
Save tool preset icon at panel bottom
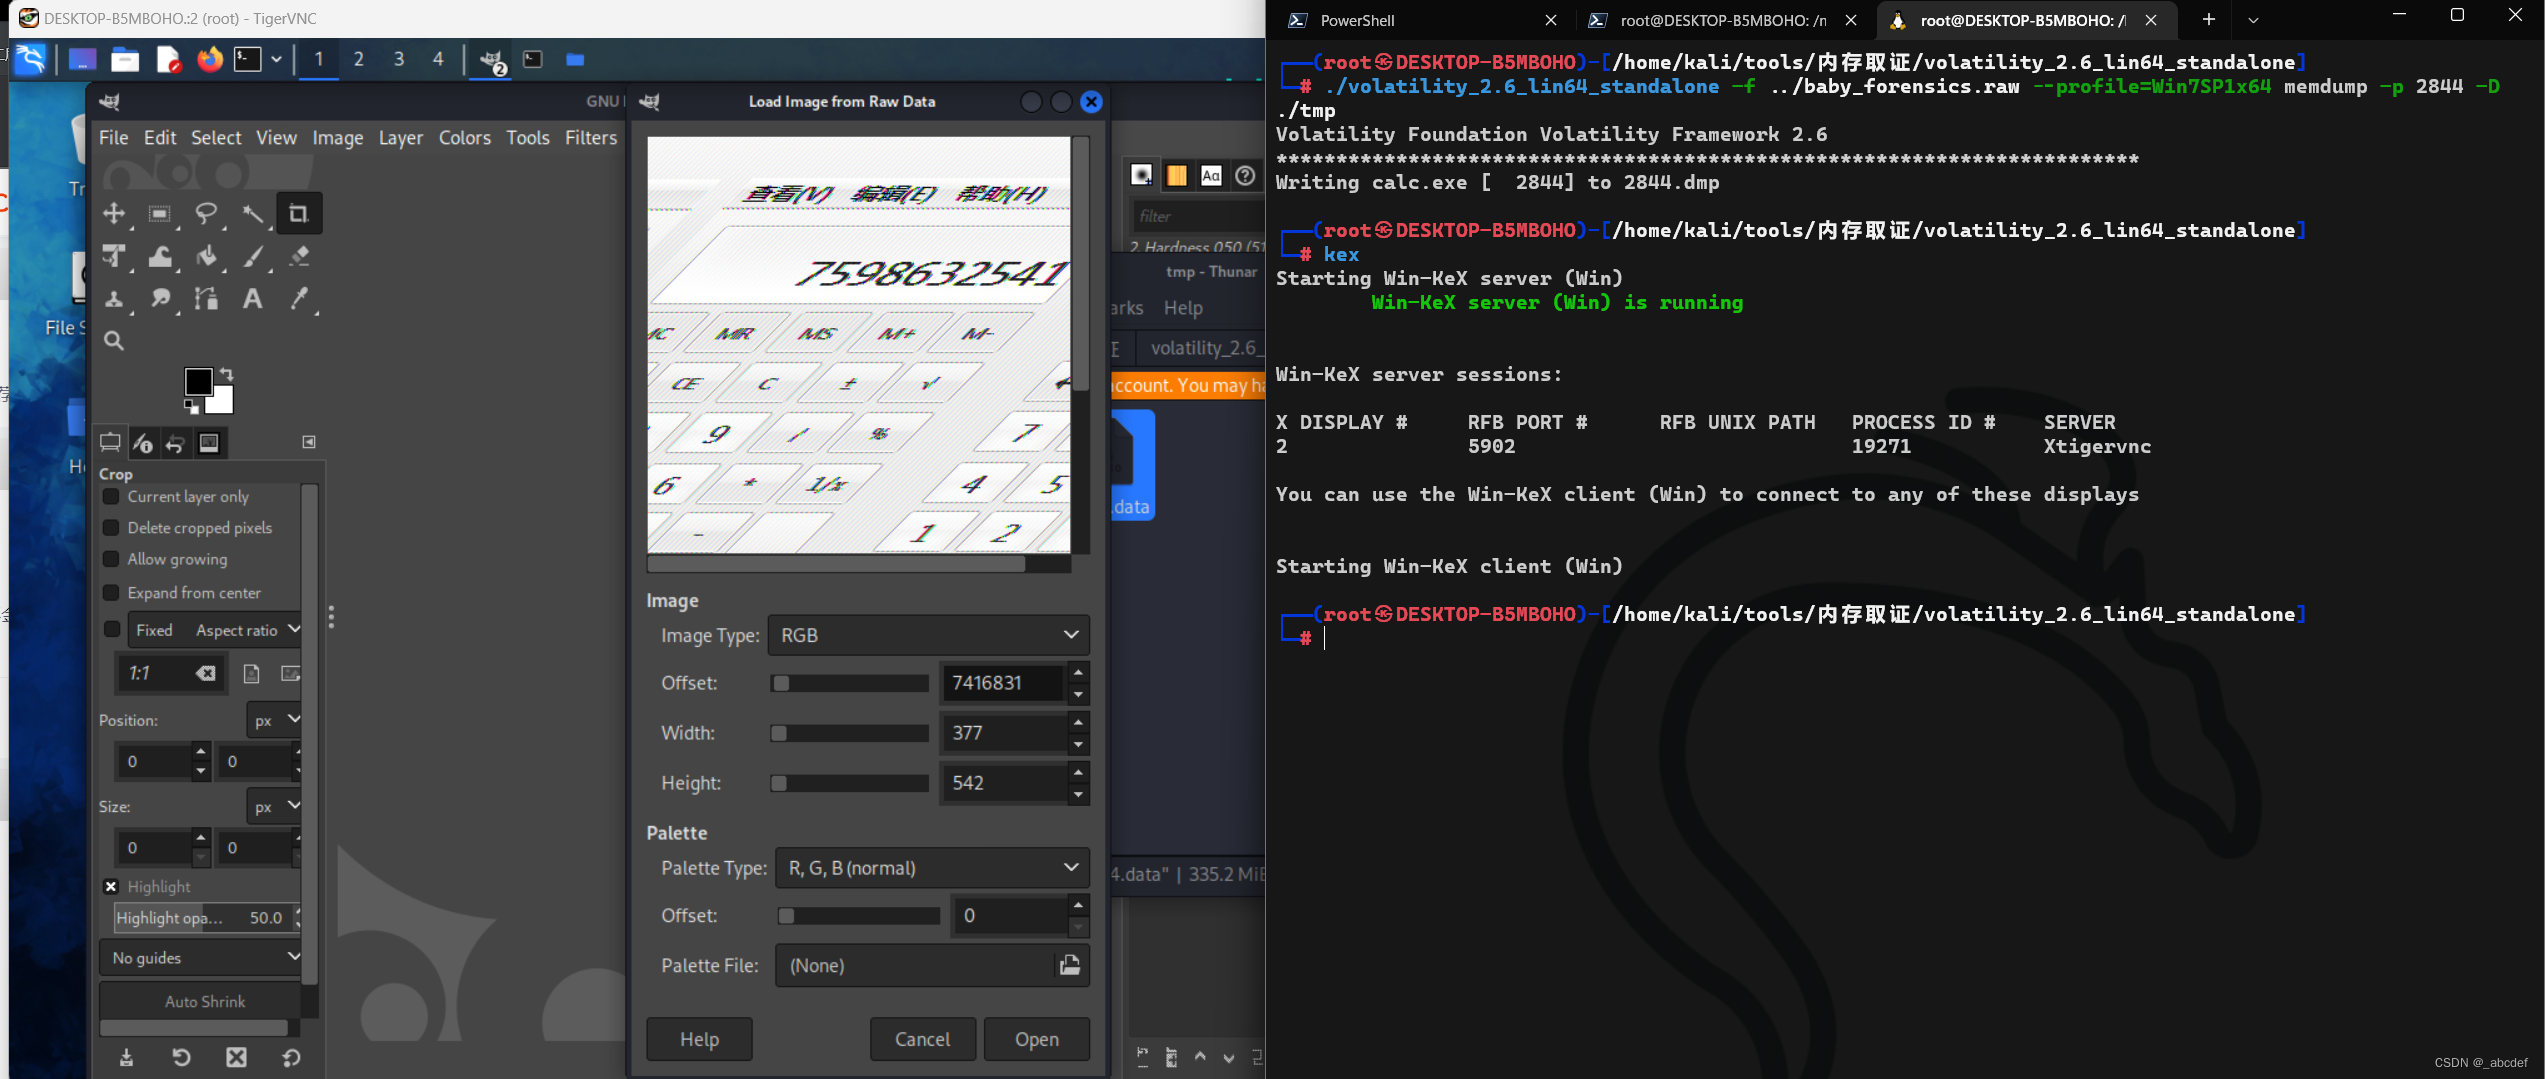[127, 1057]
